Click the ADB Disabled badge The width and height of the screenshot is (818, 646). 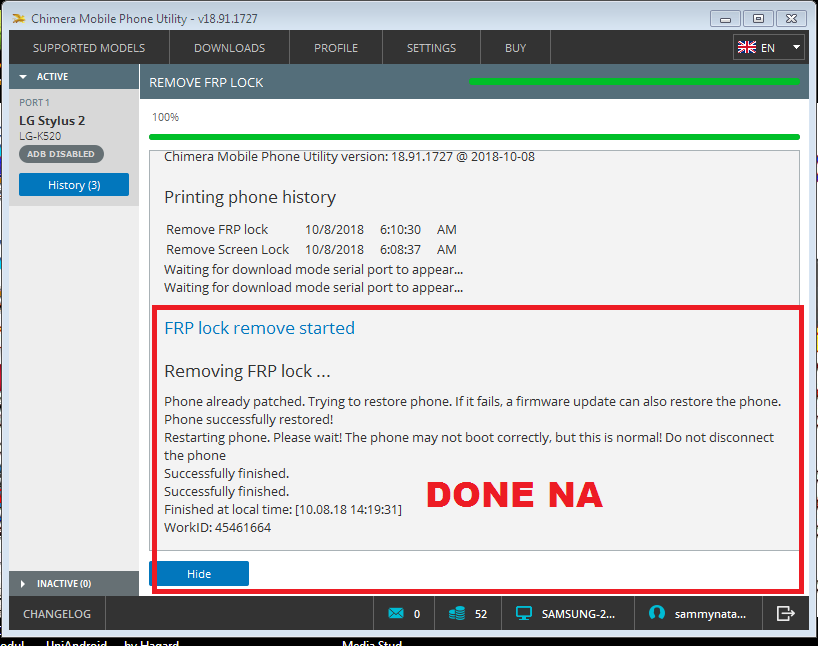61,154
